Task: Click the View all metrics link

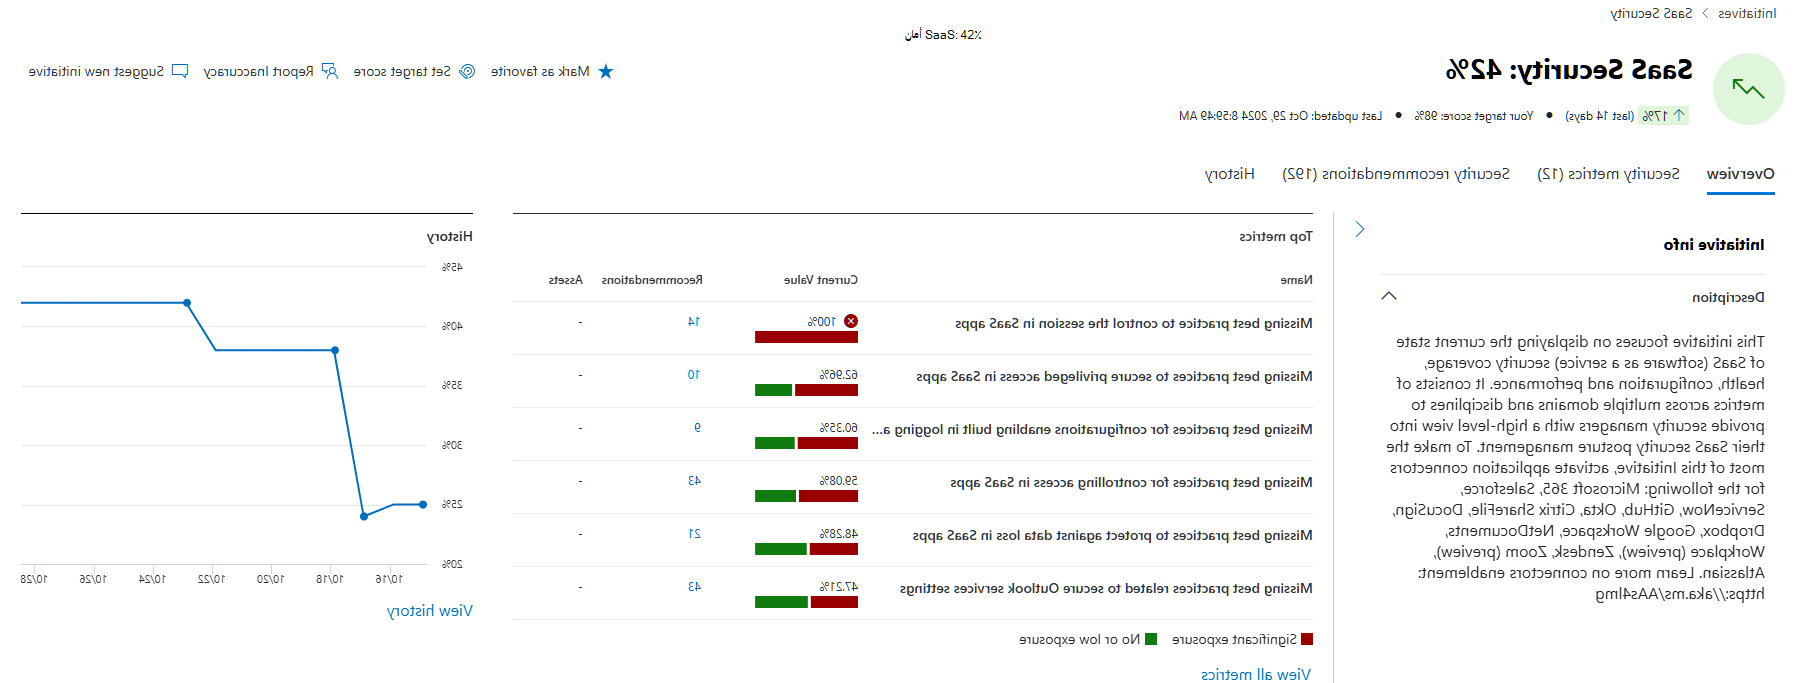Action: click(x=1256, y=675)
